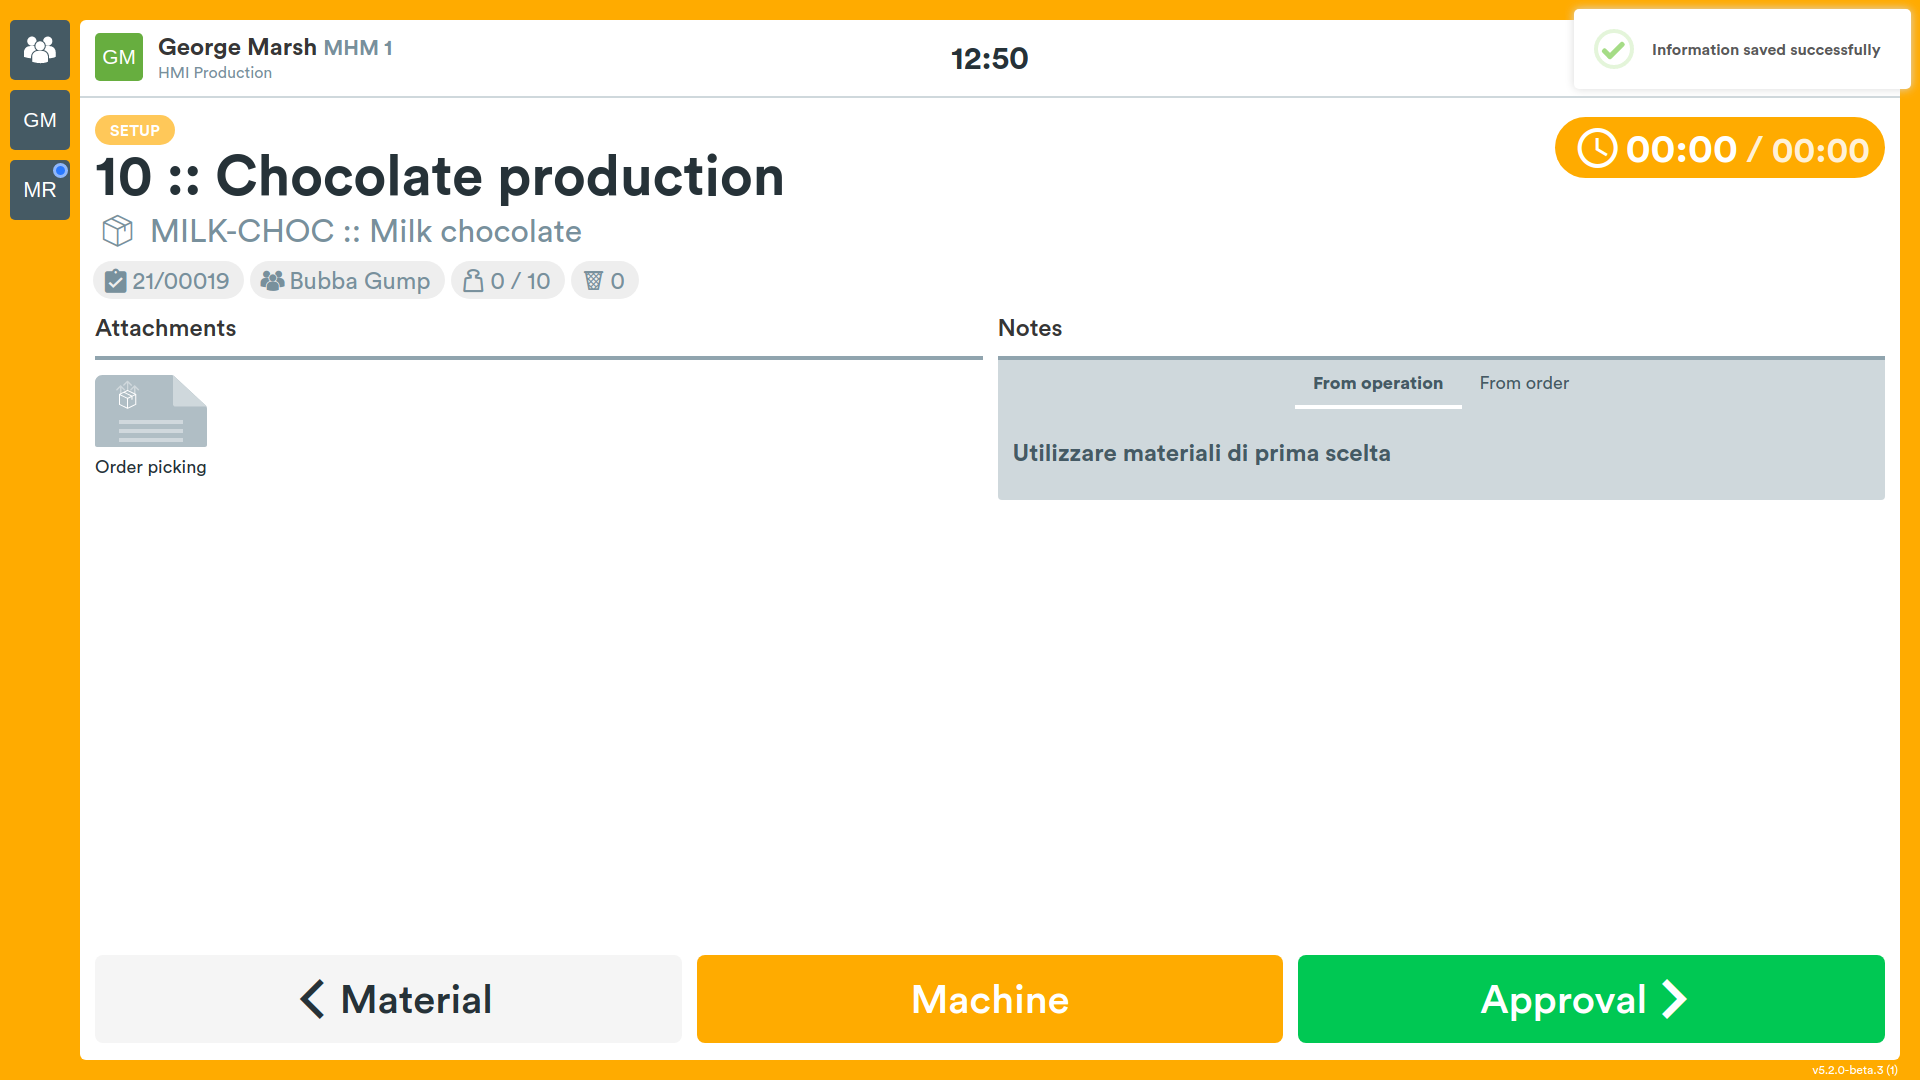Click the green GM user avatar
Viewport: 1920px width, 1080px height.
coord(119,57)
